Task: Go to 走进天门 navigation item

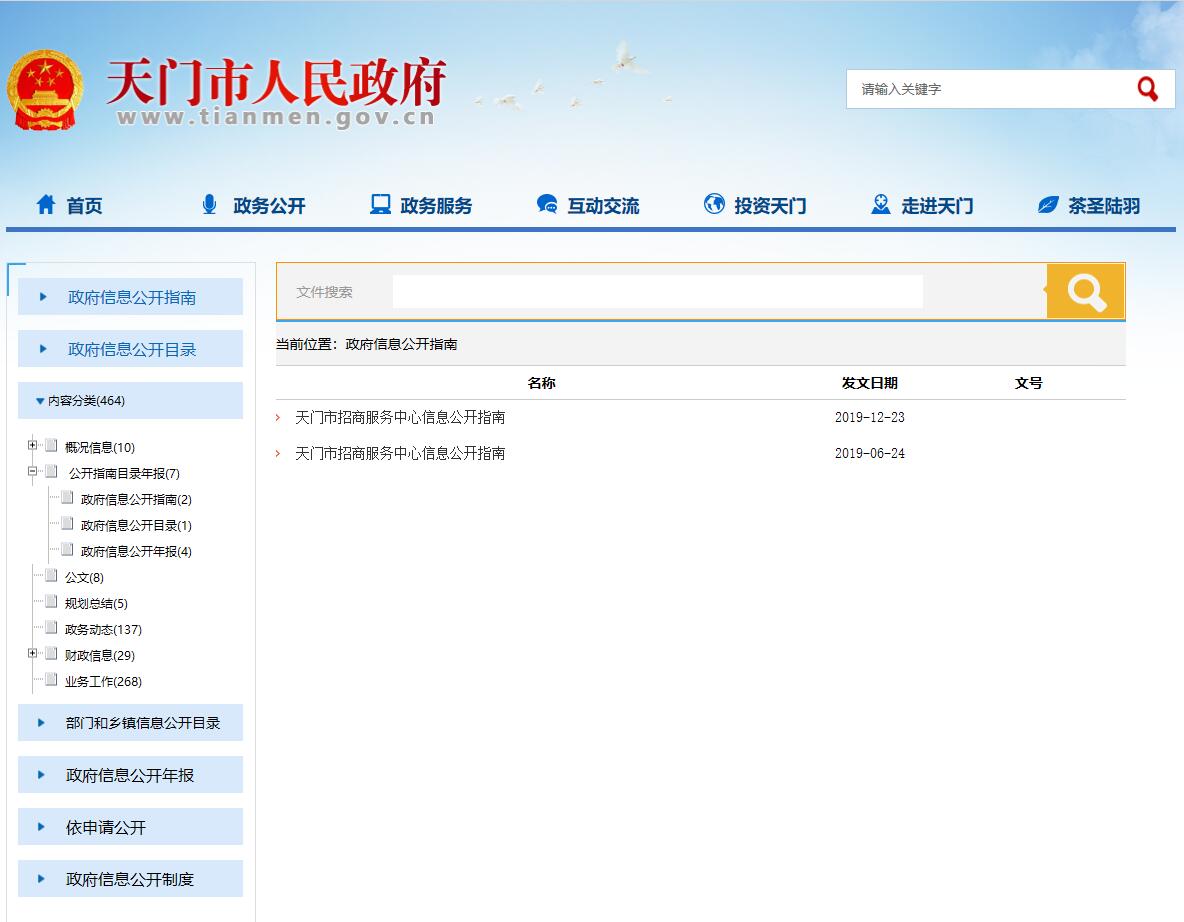Action: 922,206
